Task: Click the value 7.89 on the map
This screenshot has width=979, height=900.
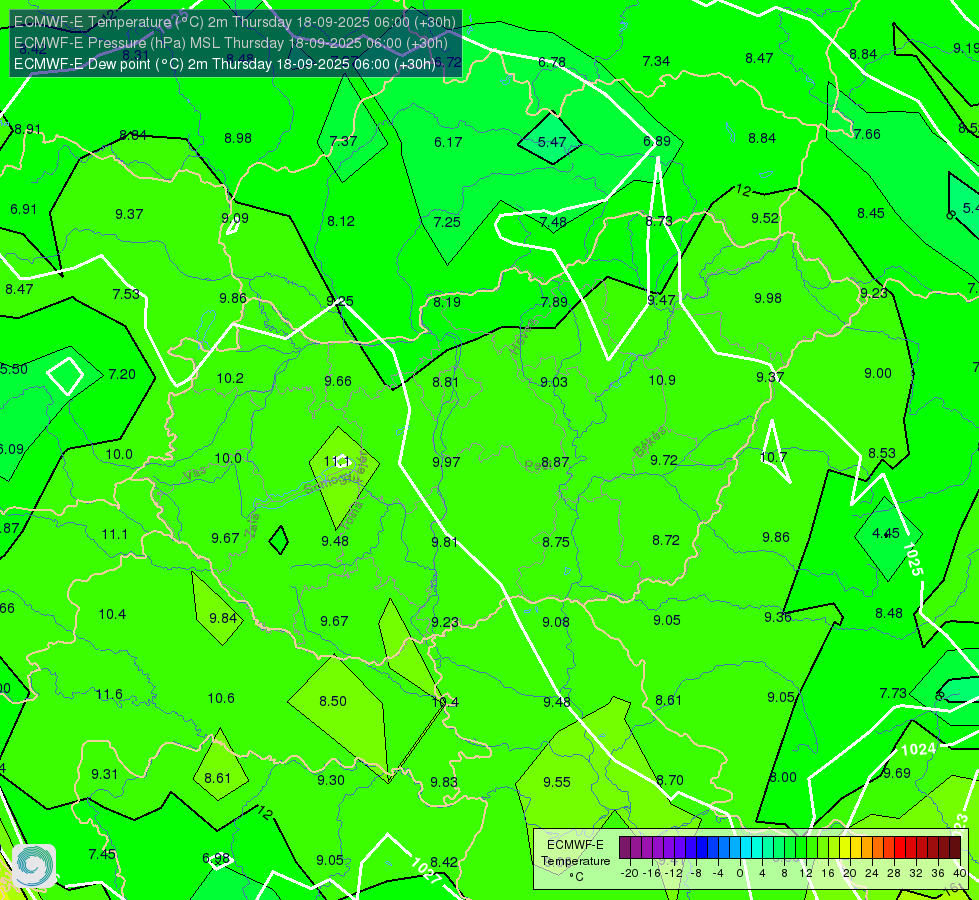Action: (554, 302)
